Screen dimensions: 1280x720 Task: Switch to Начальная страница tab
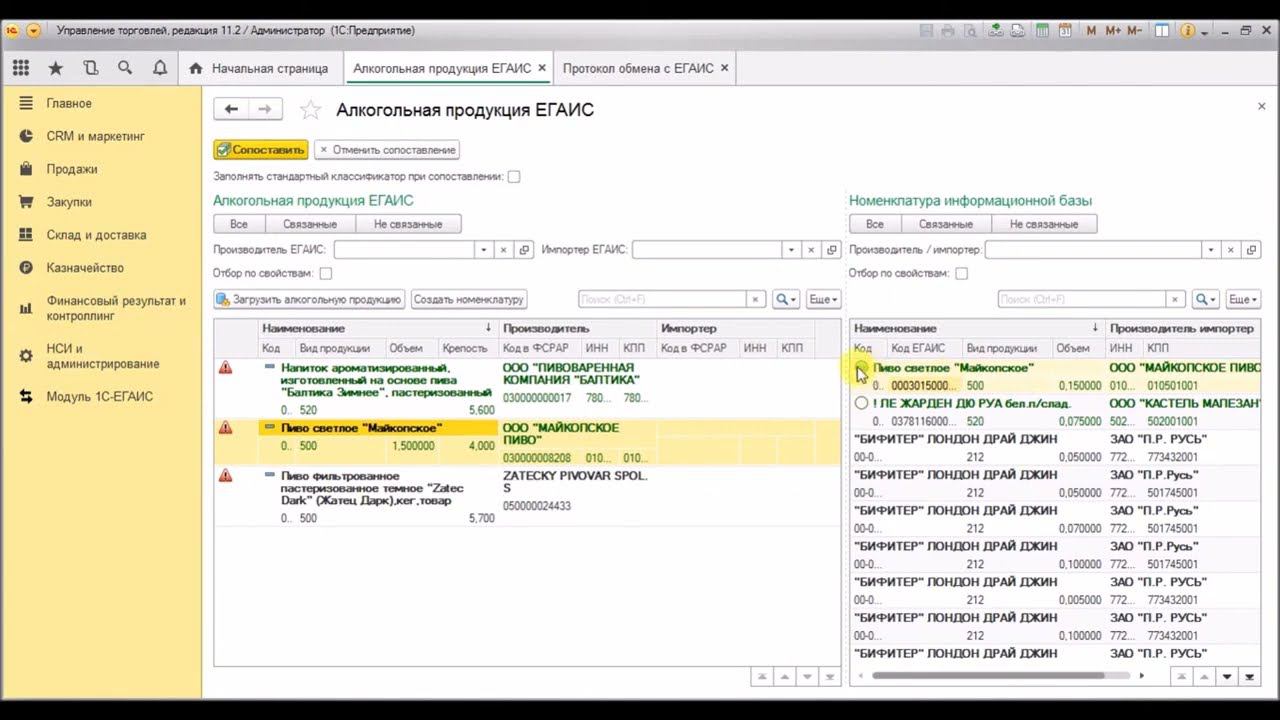tap(259, 68)
